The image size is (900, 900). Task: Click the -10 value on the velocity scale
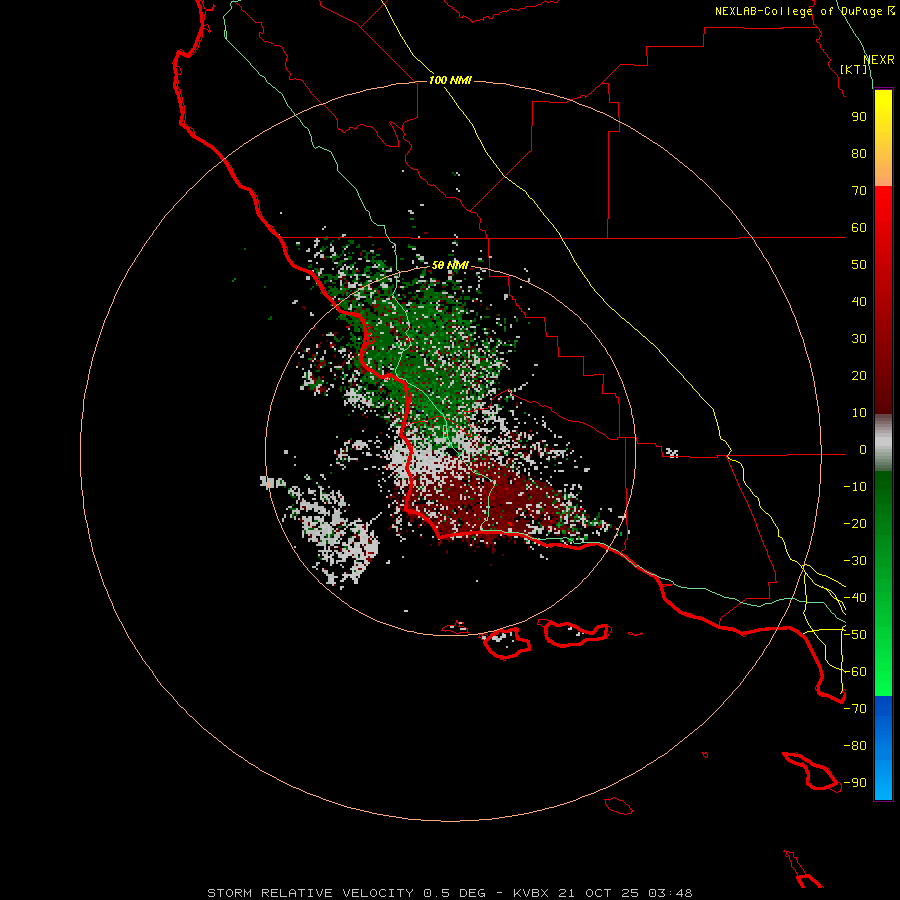[x=855, y=487]
